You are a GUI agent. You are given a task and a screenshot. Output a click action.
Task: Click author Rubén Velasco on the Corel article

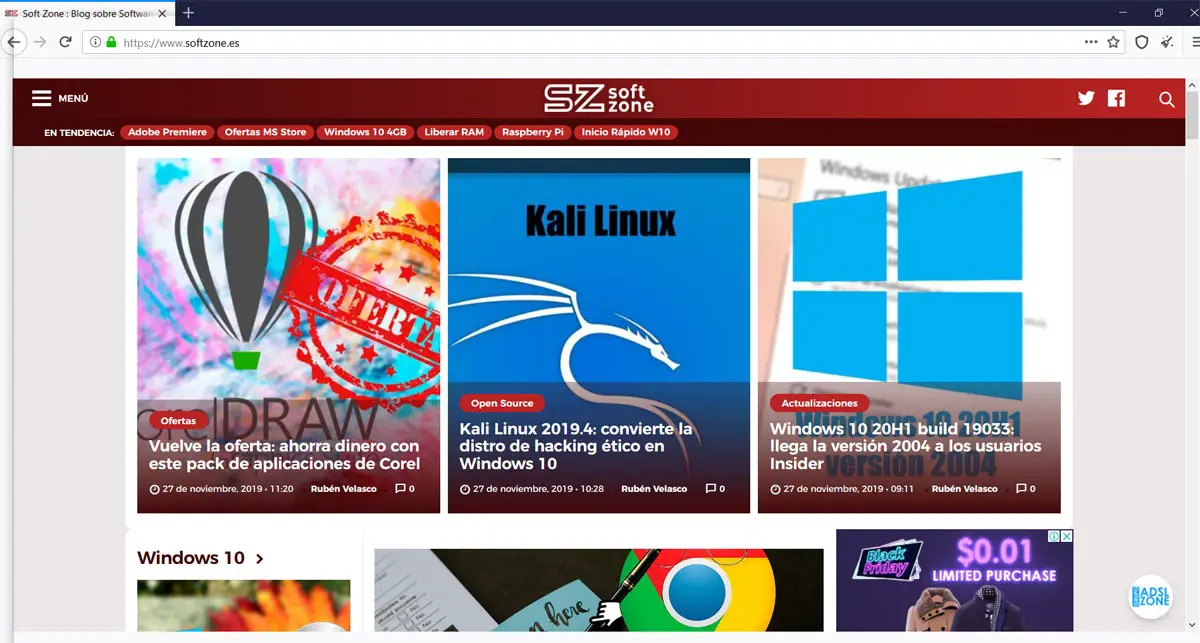click(x=344, y=489)
